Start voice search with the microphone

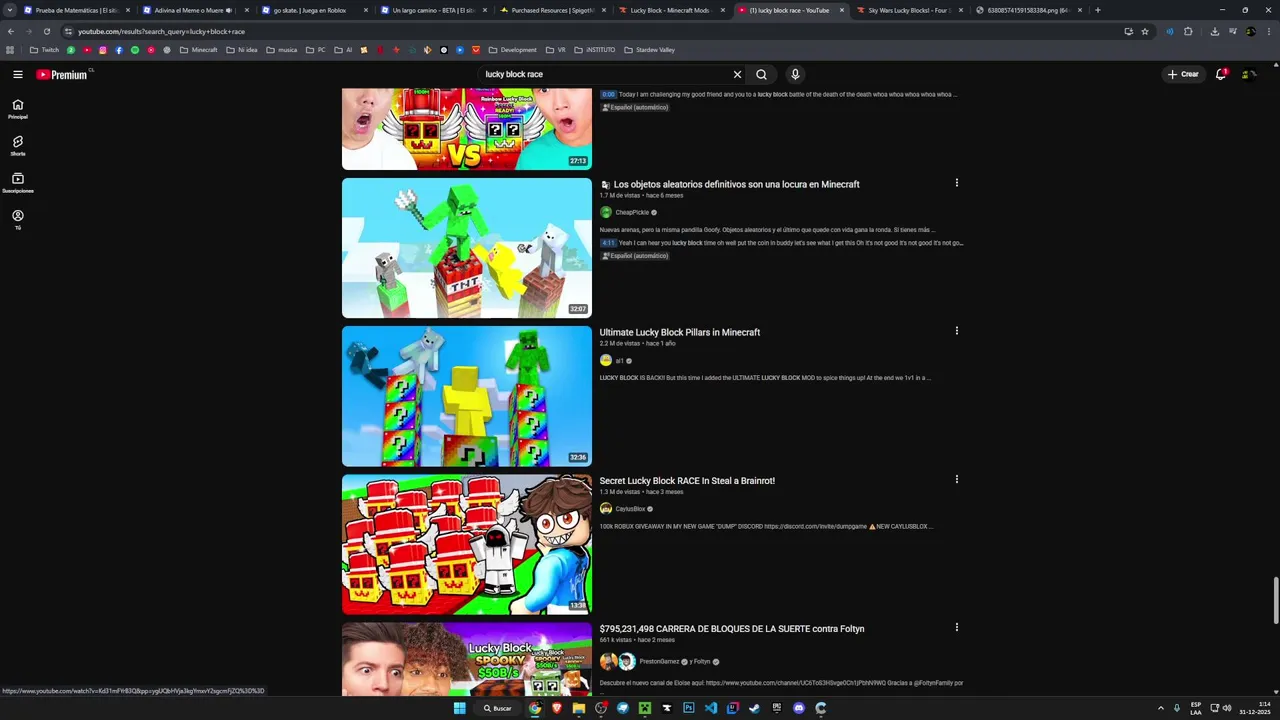795,74
